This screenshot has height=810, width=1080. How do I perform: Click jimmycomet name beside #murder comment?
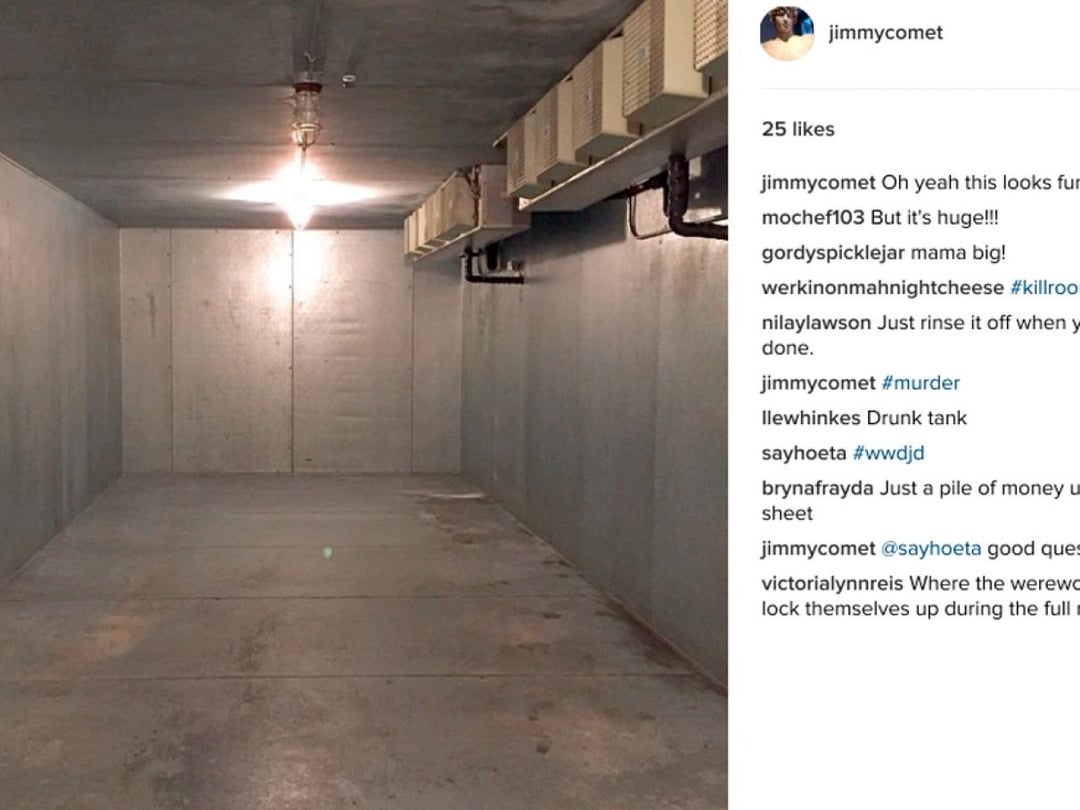(818, 384)
